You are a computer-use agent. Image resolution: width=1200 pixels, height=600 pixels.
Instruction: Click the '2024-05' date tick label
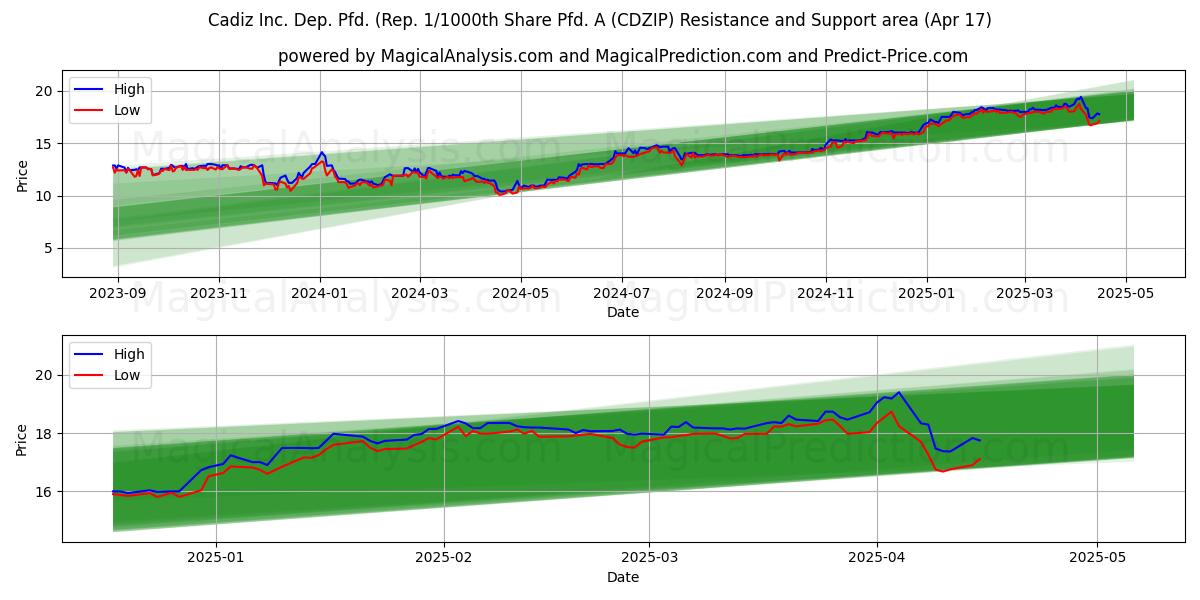pos(520,293)
